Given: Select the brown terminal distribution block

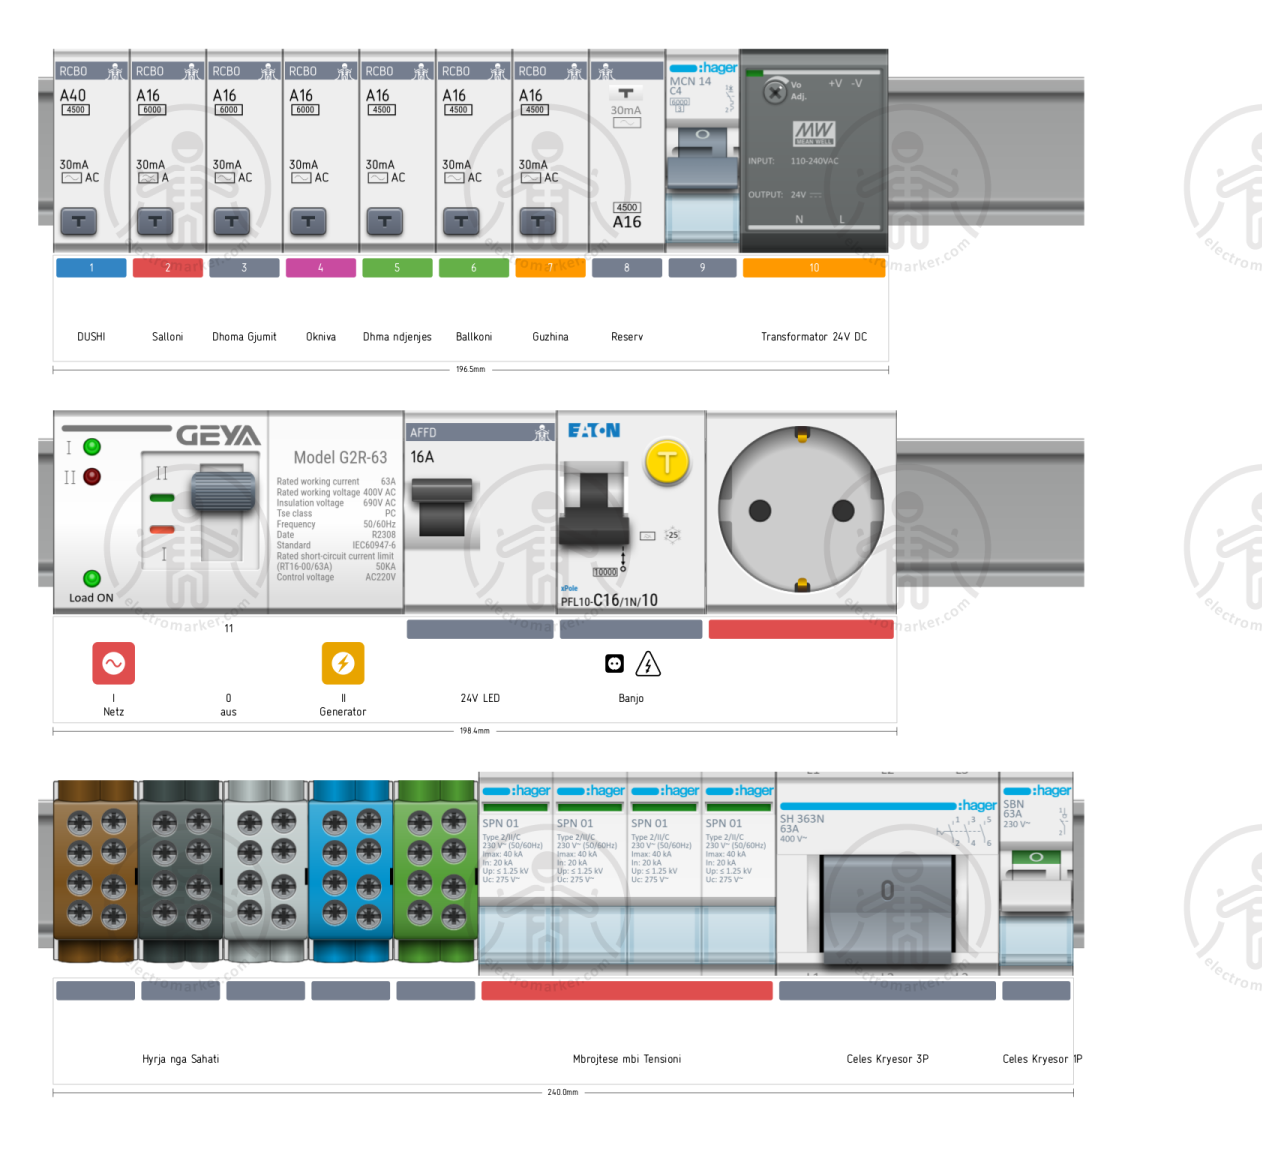Looking at the screenshot, I should click(x=96, y=872).
